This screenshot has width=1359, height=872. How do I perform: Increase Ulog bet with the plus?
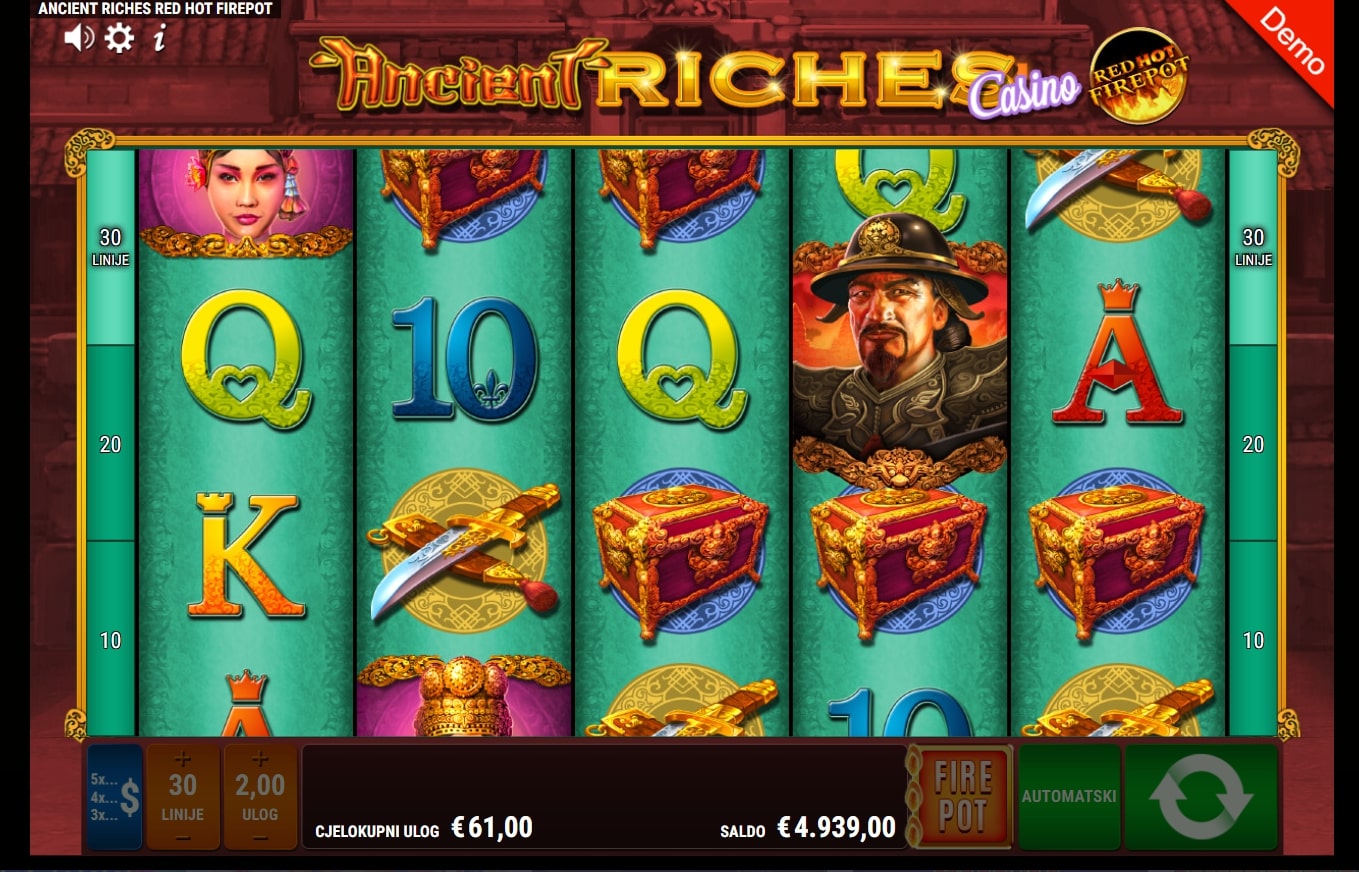pos(260,759)
